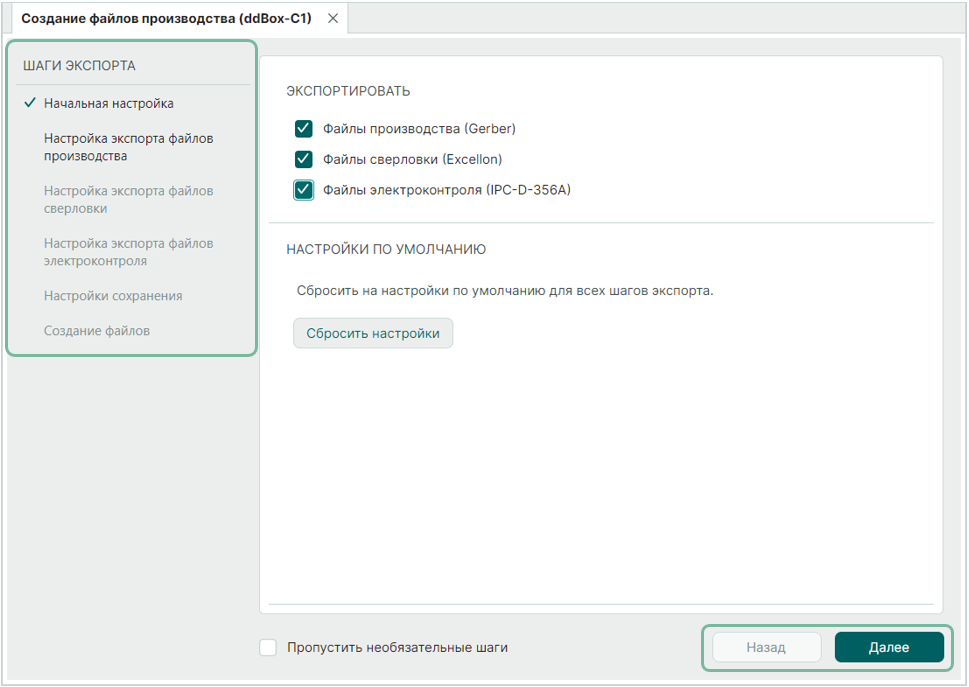This screenshot has width=969, height=687.
Task: Toggle 'Файлы электроконтроля (IPC-D-356A)' checkbox
Action: pos(303,190)
